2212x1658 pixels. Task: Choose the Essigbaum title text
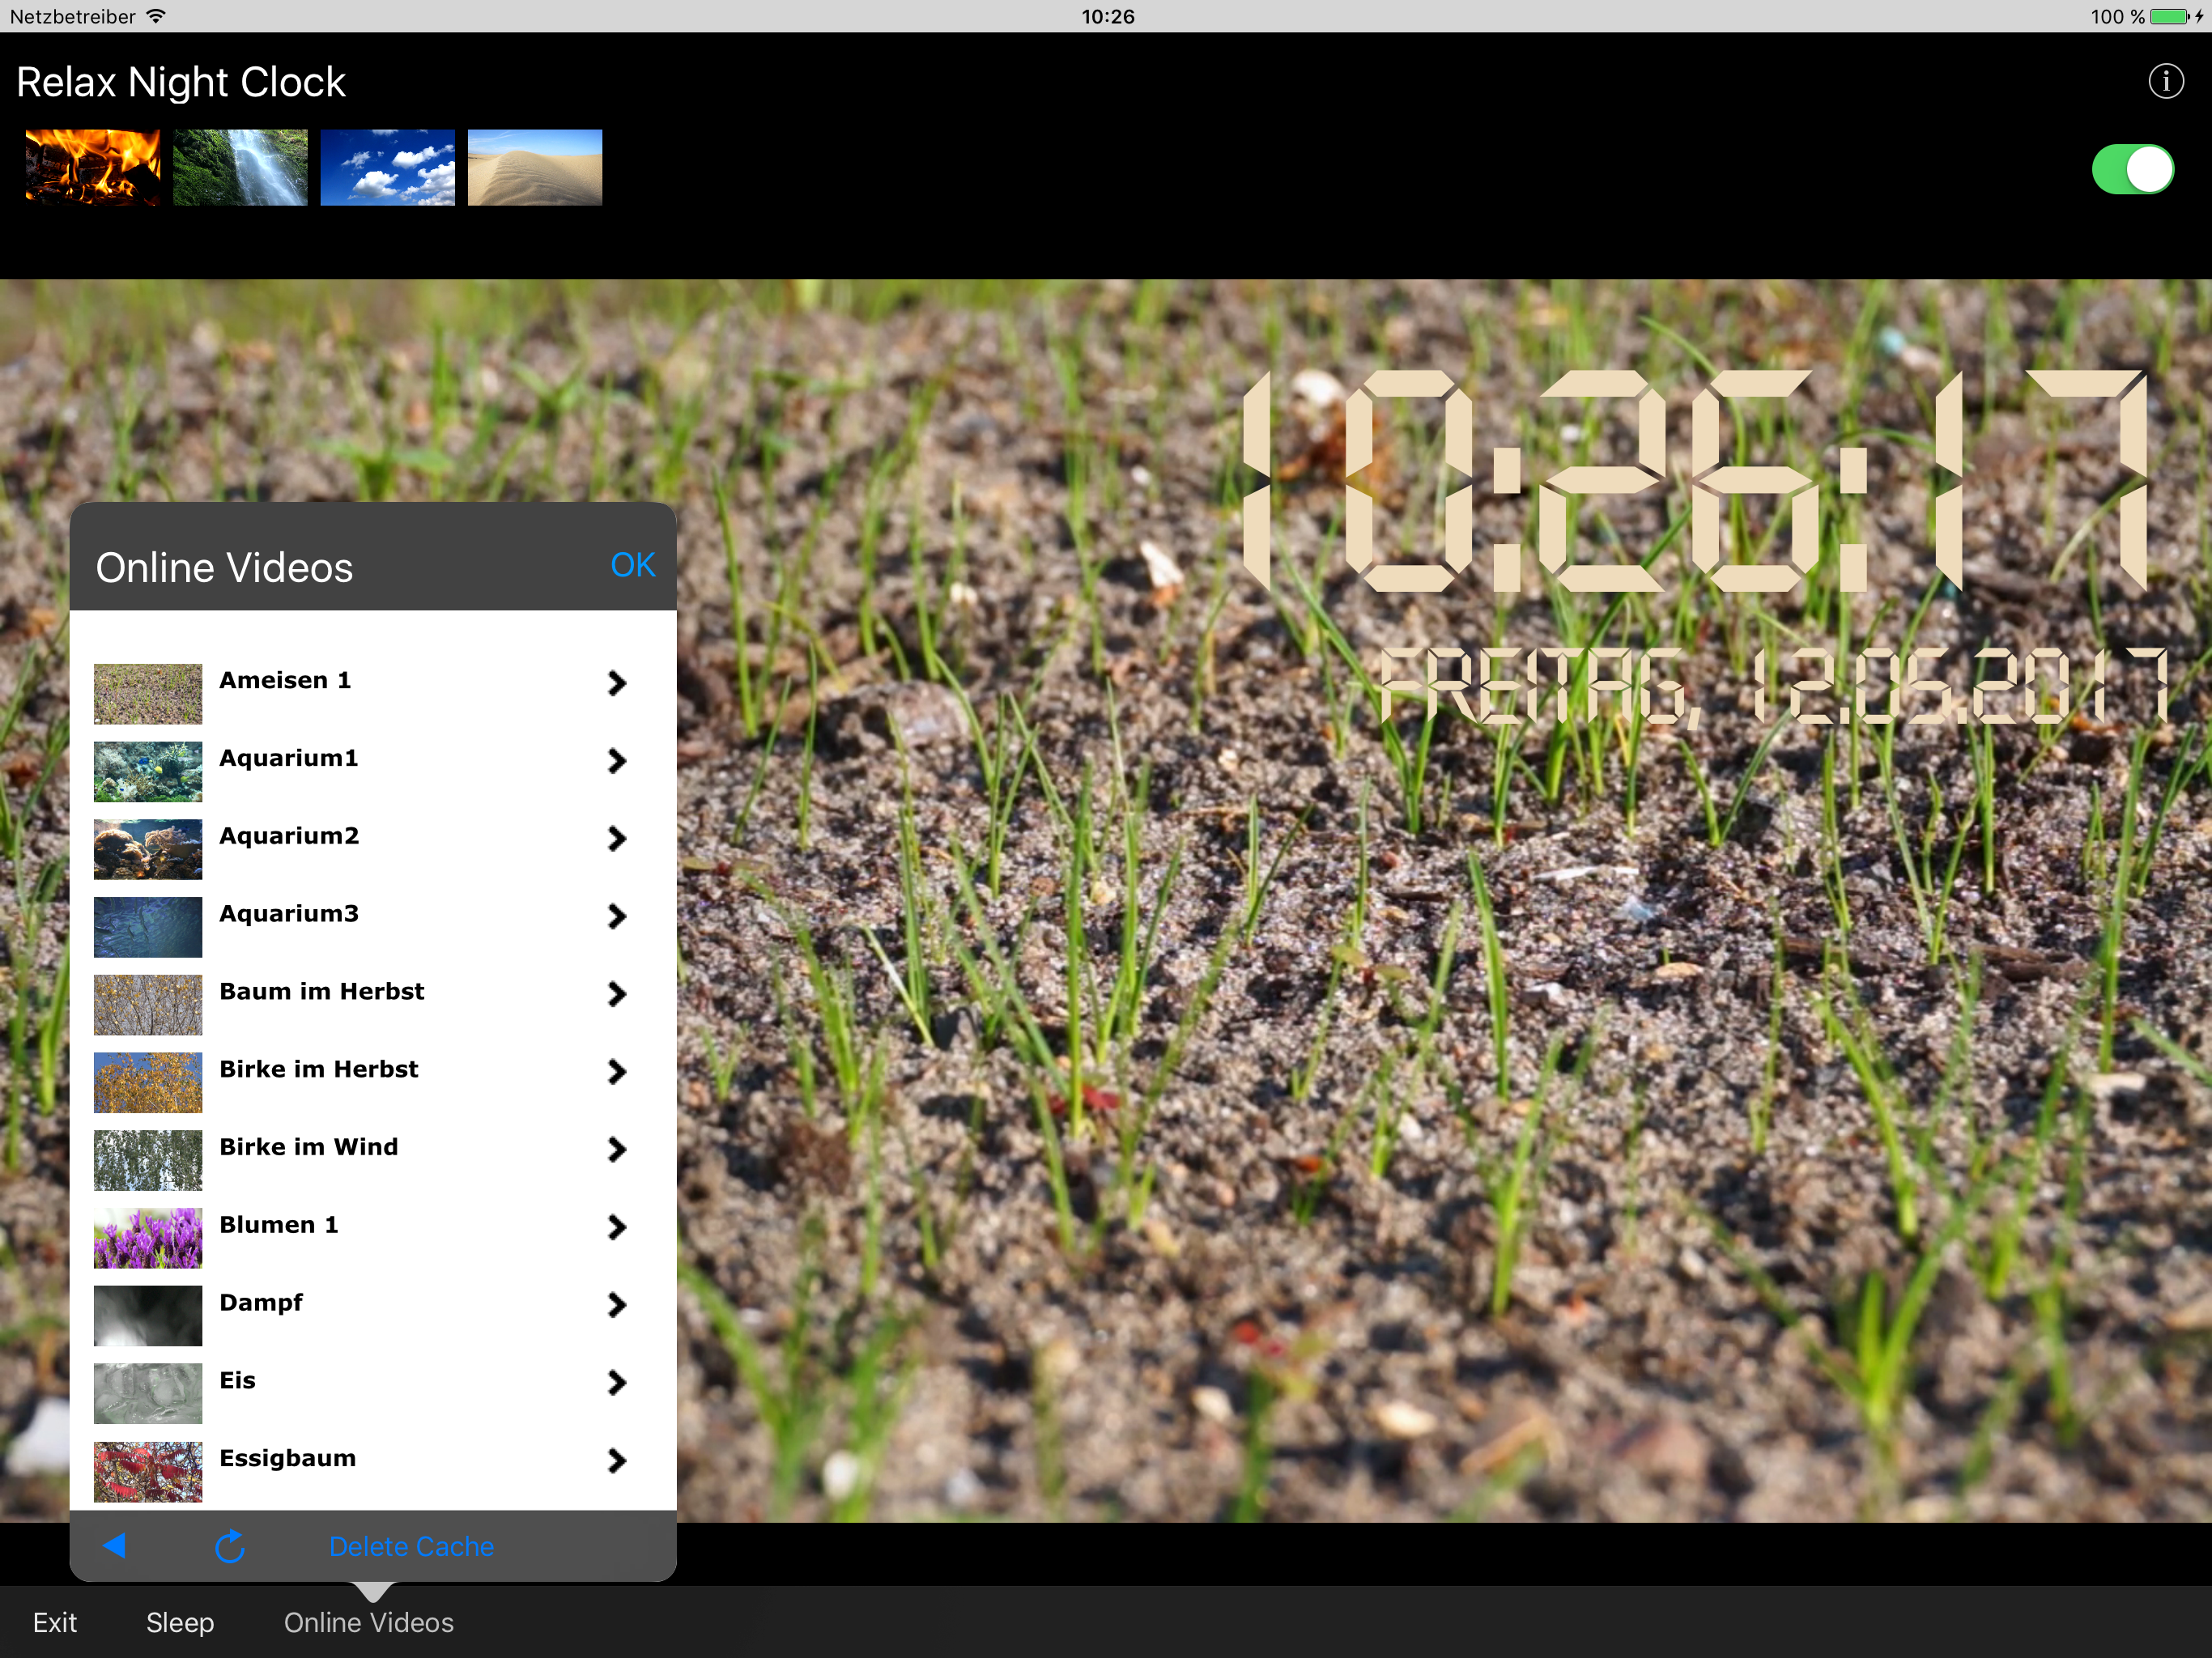click(x=288, y=1459)
